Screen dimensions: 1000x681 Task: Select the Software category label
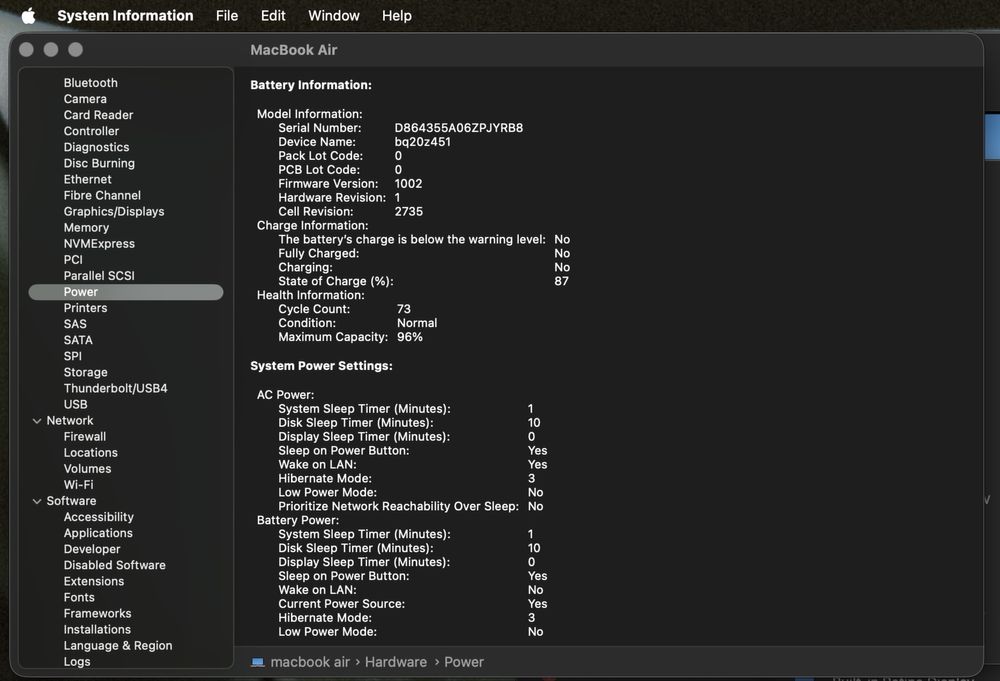[x=71, y=501]
